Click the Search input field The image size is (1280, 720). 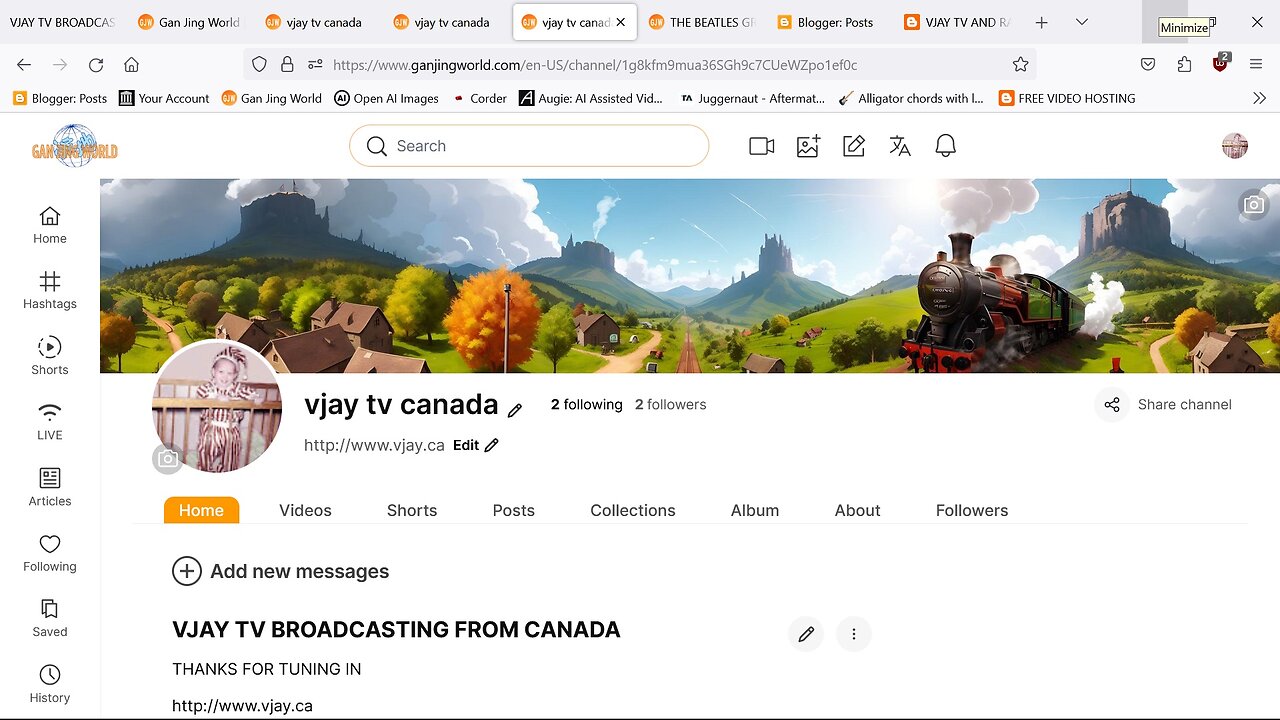[x=529, y=146]
